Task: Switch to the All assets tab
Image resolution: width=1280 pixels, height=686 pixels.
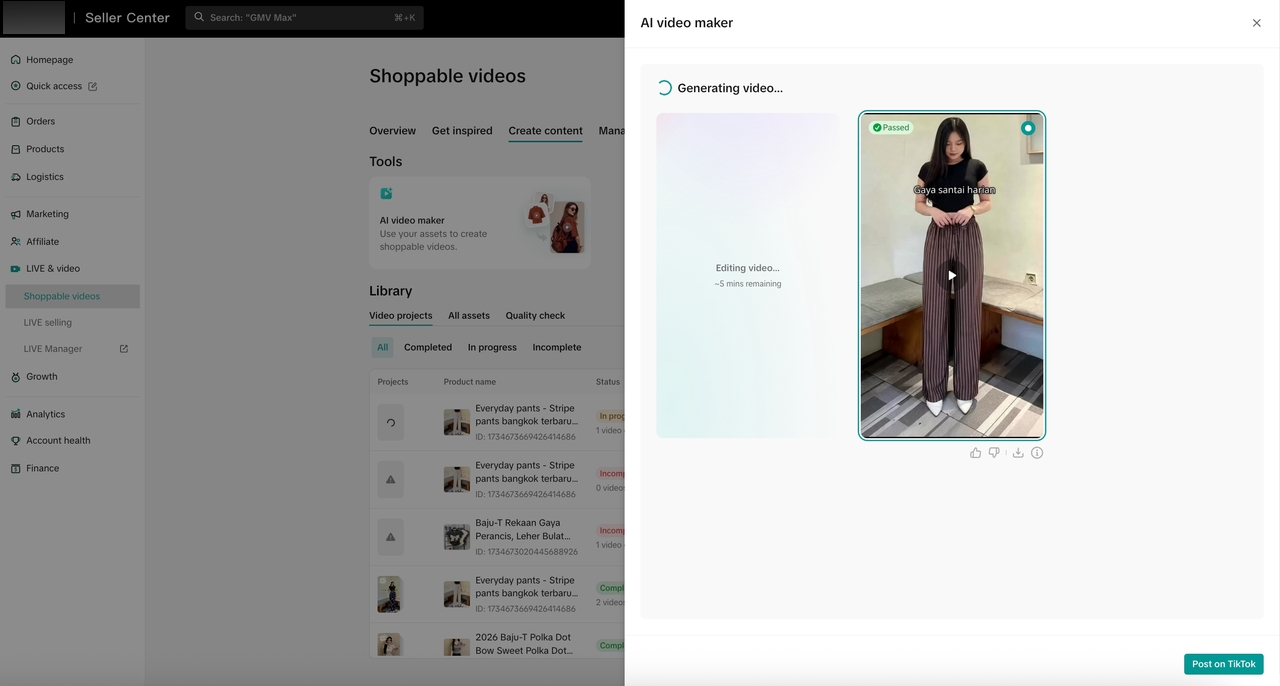Action: [x=469, y=316]
